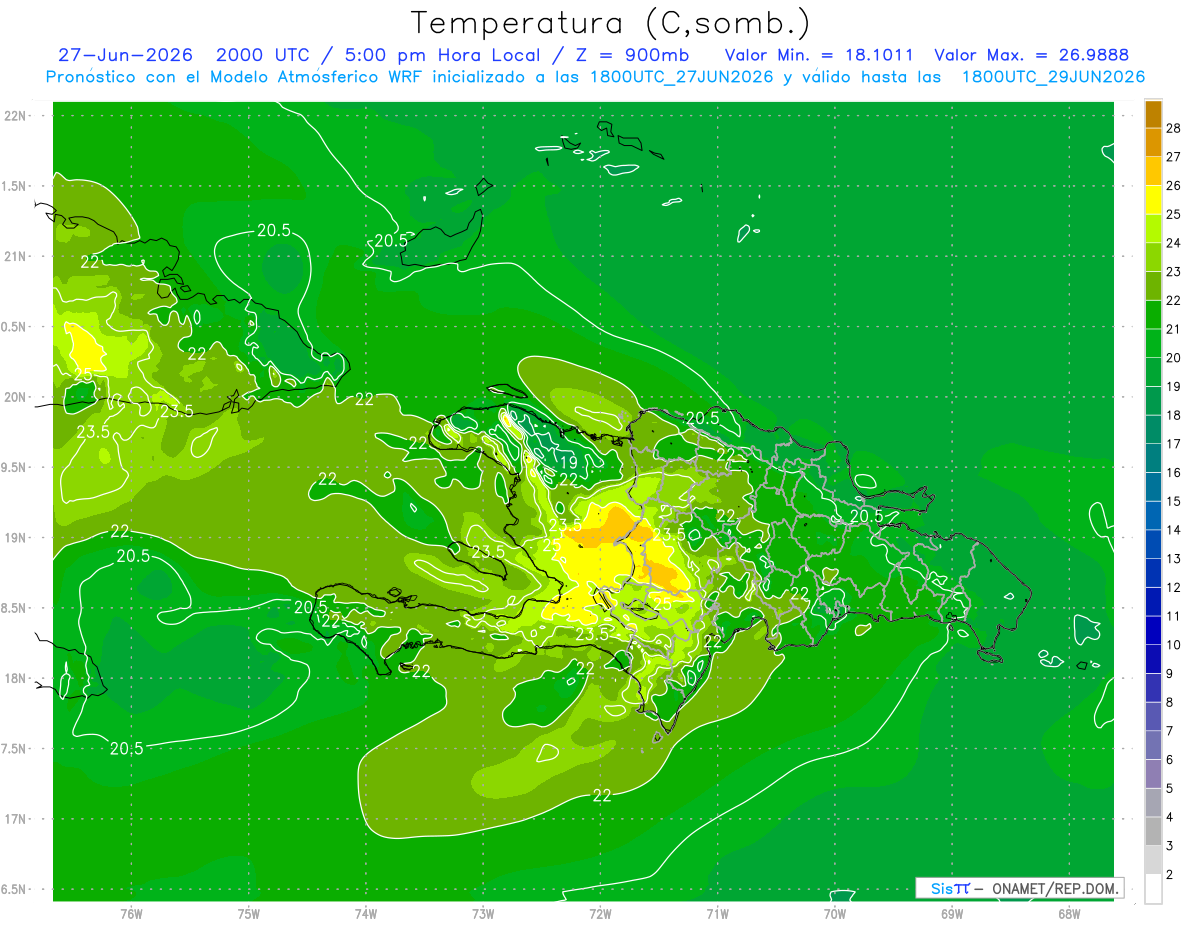The width and height of the screenshot is (1200, 927).
Task: Click the '17N' latitude axis label
Action: [15, 819]
